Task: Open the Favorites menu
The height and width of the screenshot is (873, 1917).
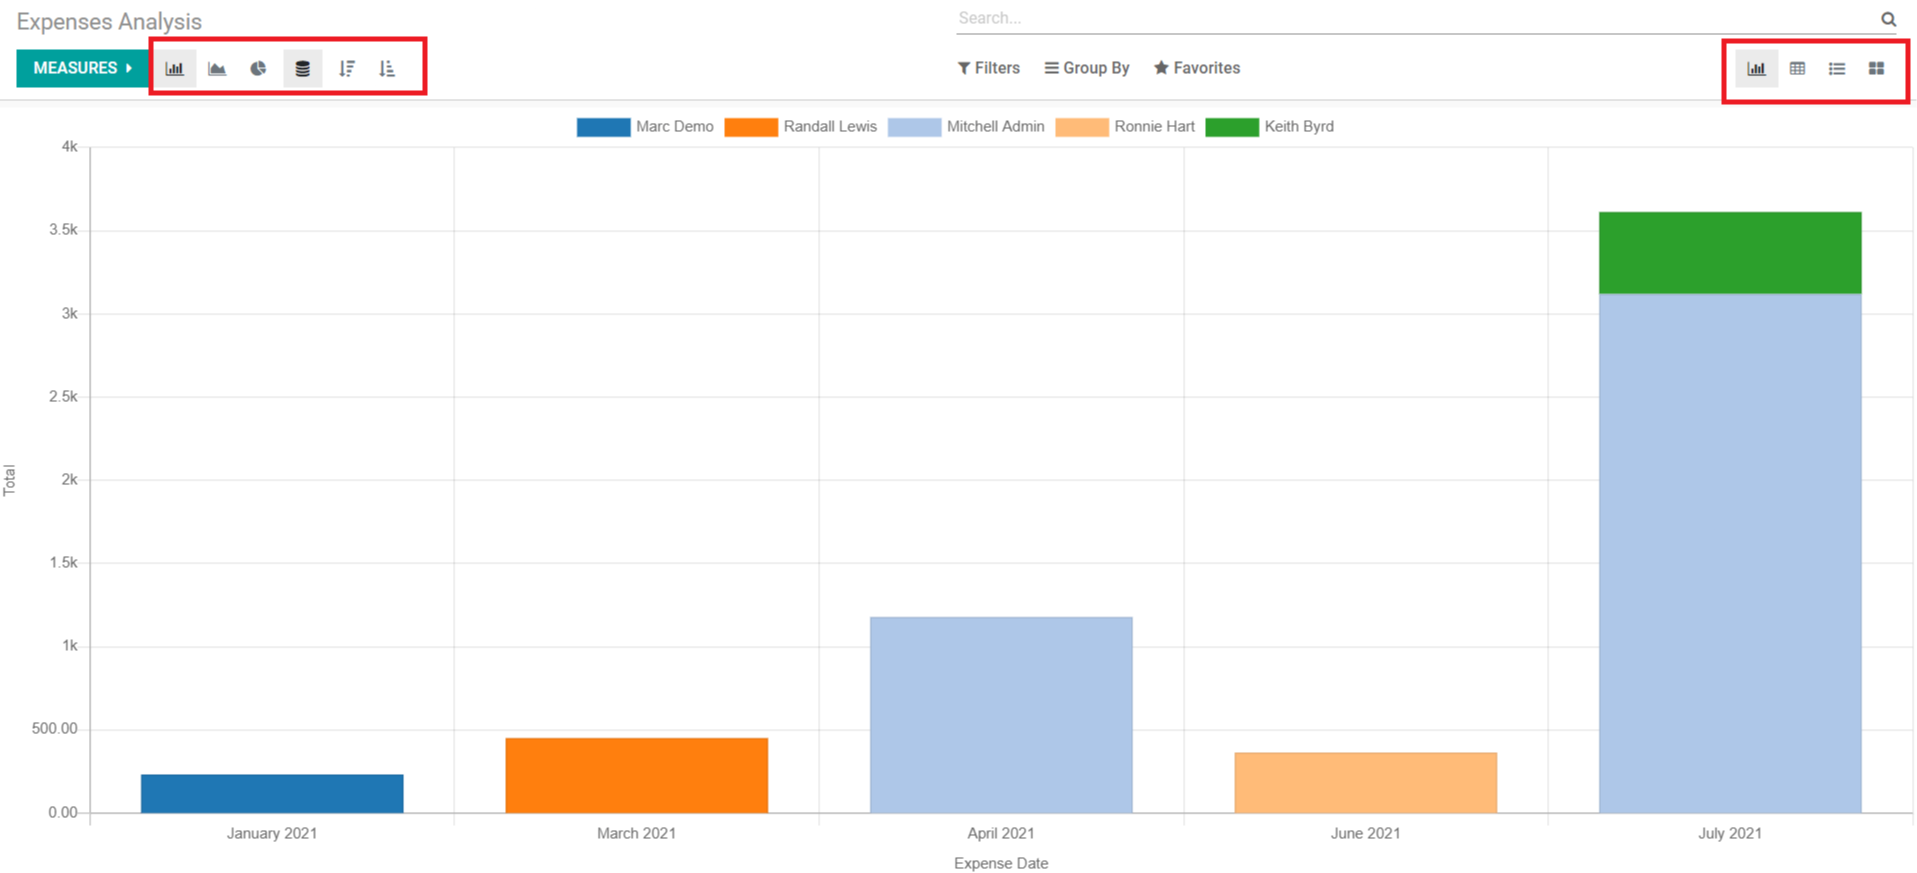Action: 1197,68
